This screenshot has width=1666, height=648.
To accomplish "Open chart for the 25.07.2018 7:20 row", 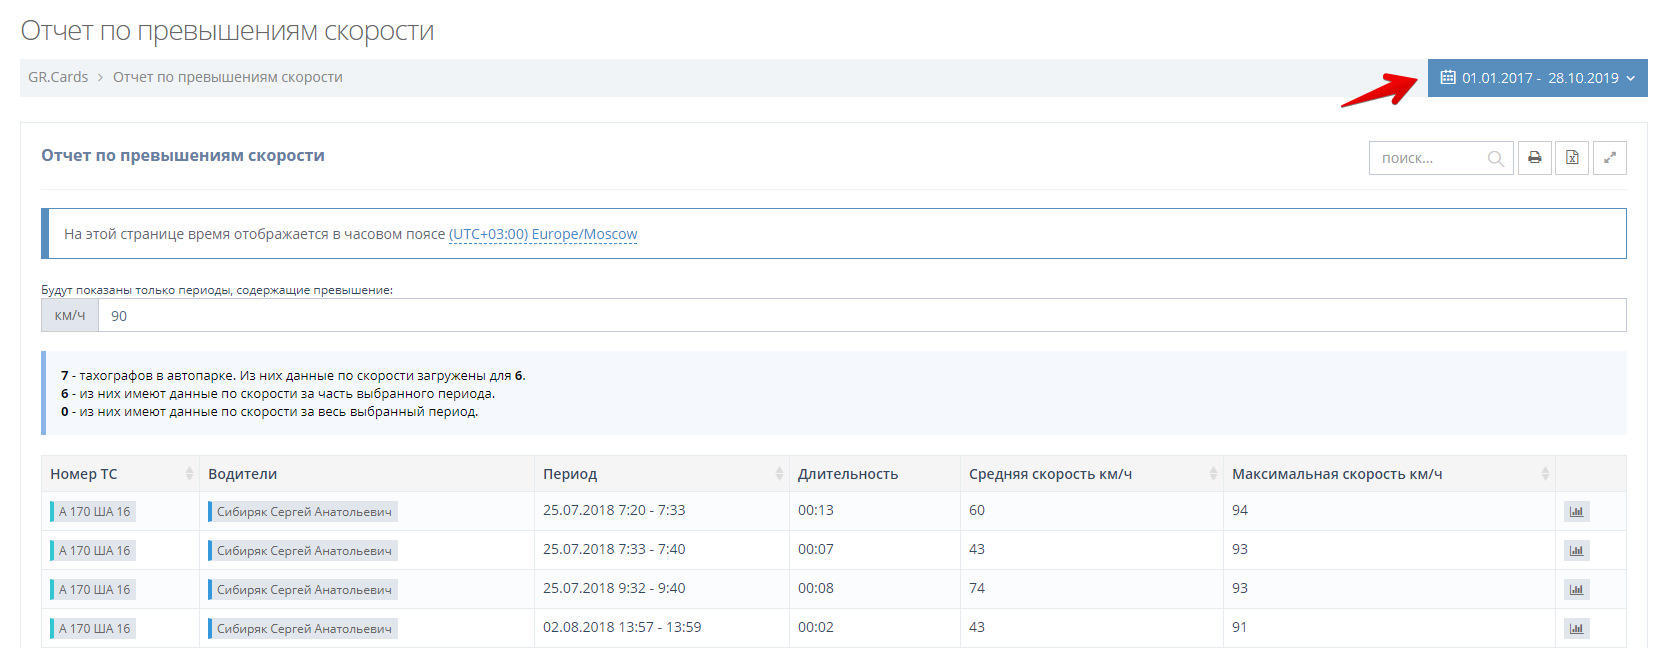I will click(x=1576, y=512).
